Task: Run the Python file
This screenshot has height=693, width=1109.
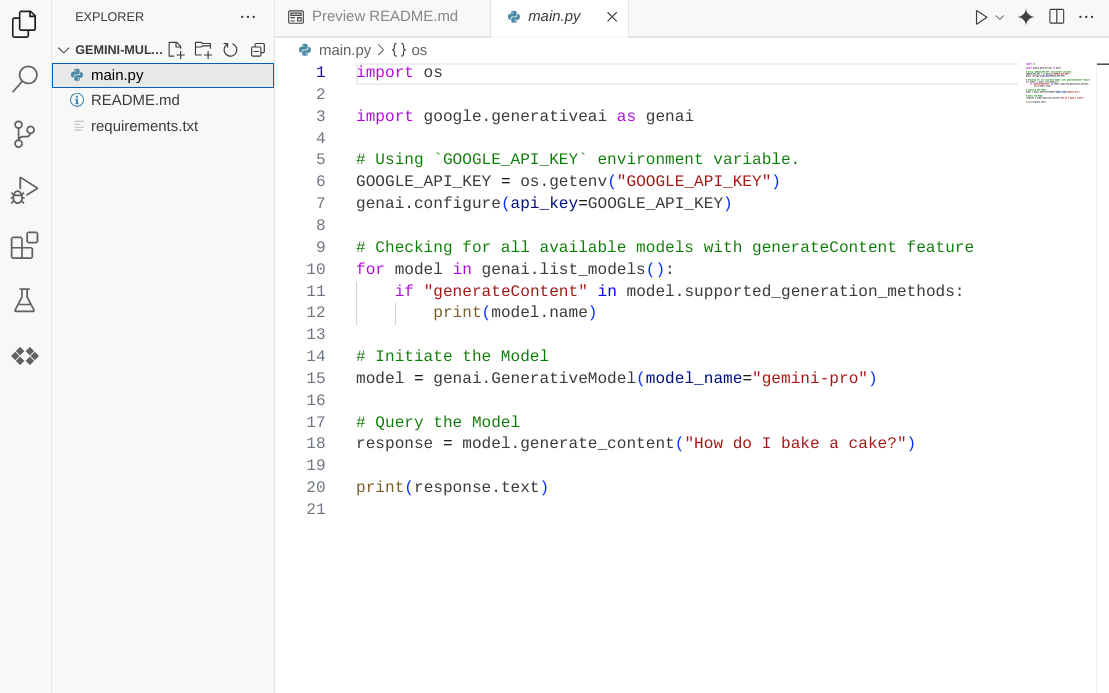Action: 981,17
